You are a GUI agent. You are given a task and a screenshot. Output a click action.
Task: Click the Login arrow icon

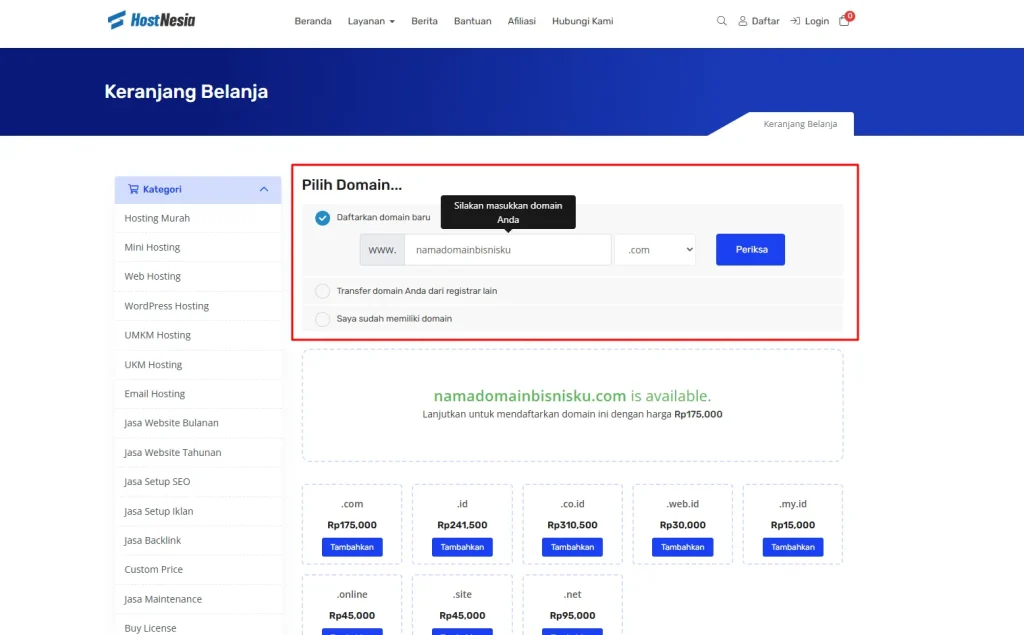[795, 21]
